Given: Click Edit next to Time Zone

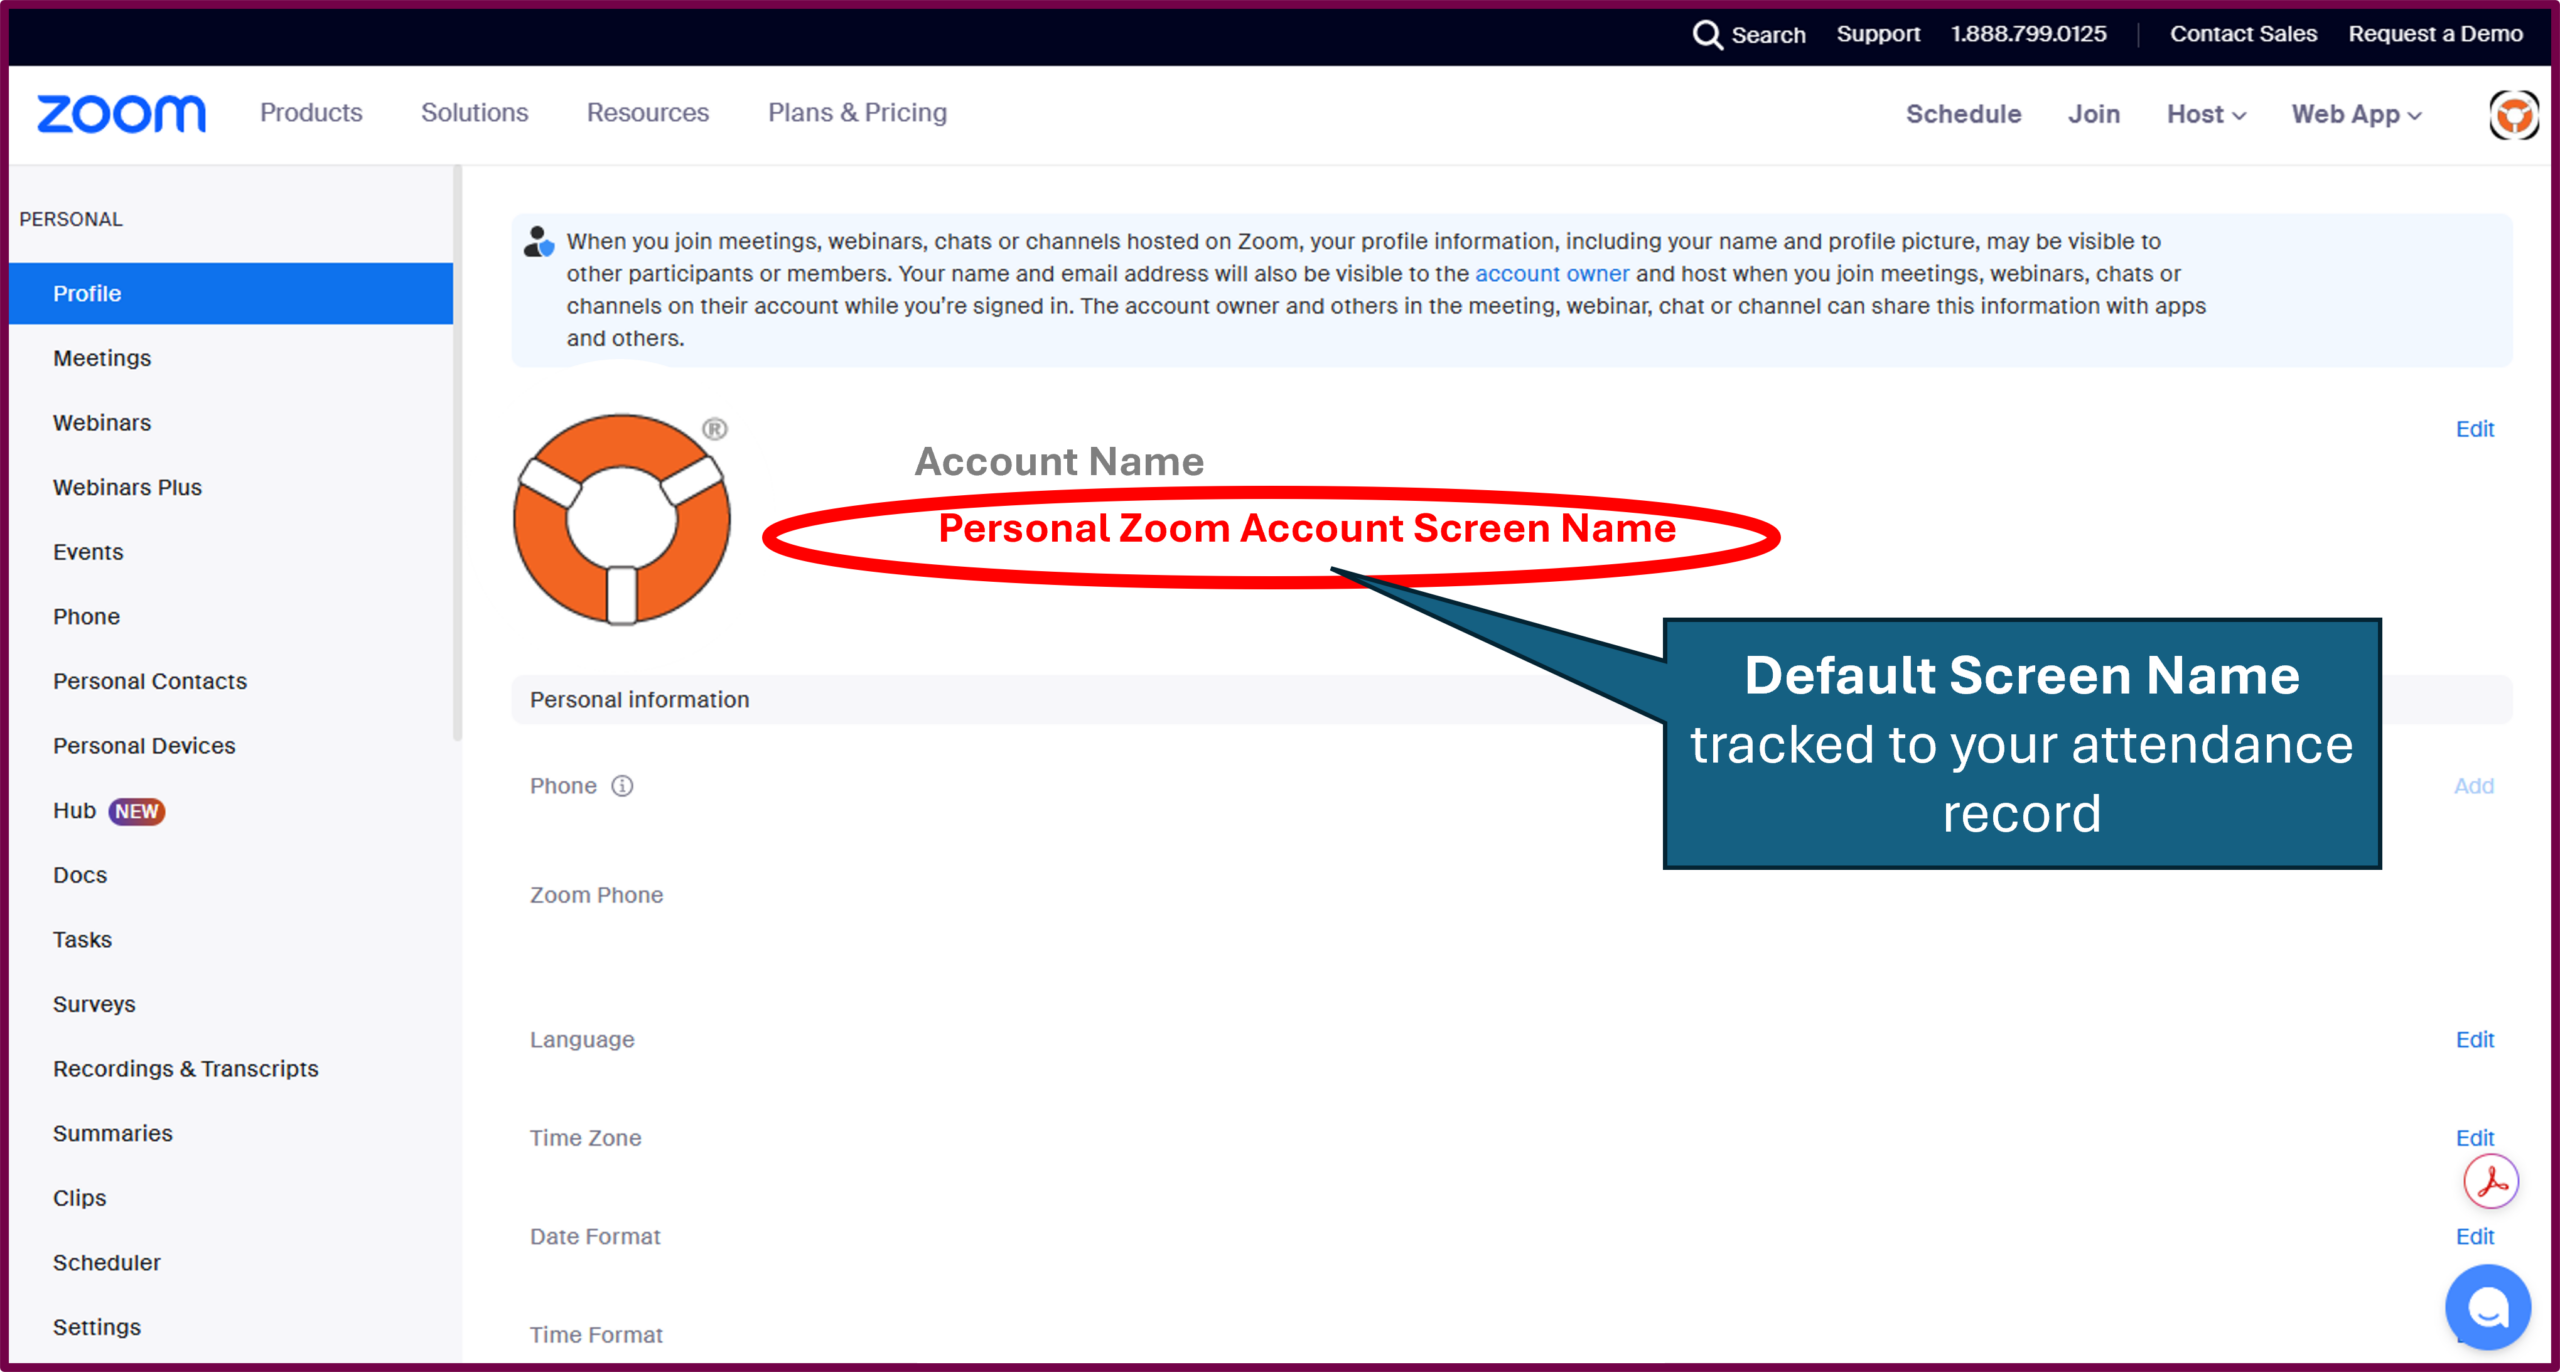Looking at the screenshot, I should point(2474,1138).
